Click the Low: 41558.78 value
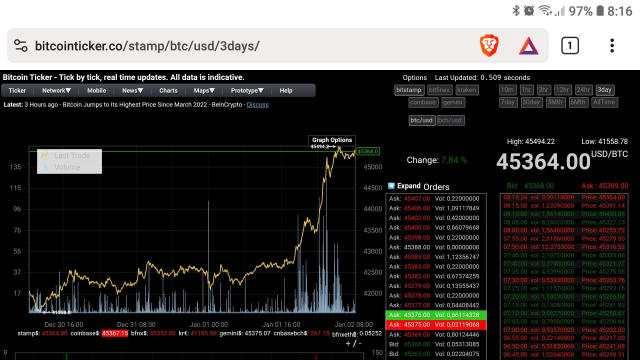Image resolution: width=640 pixels, height=360 pixels. coord(604,142)
